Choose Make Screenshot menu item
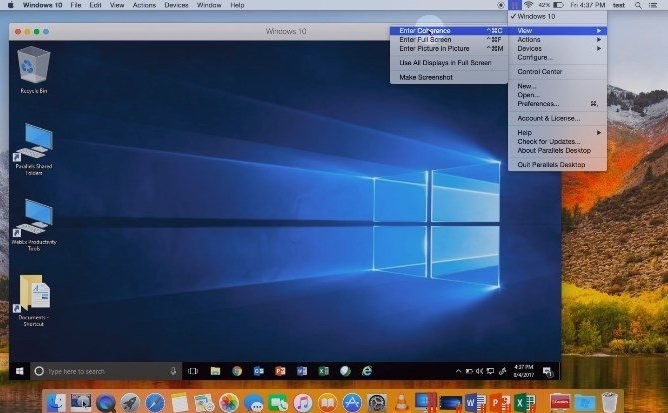The height and width of the screenshot is (413, 668). click(x=426, y=77)
